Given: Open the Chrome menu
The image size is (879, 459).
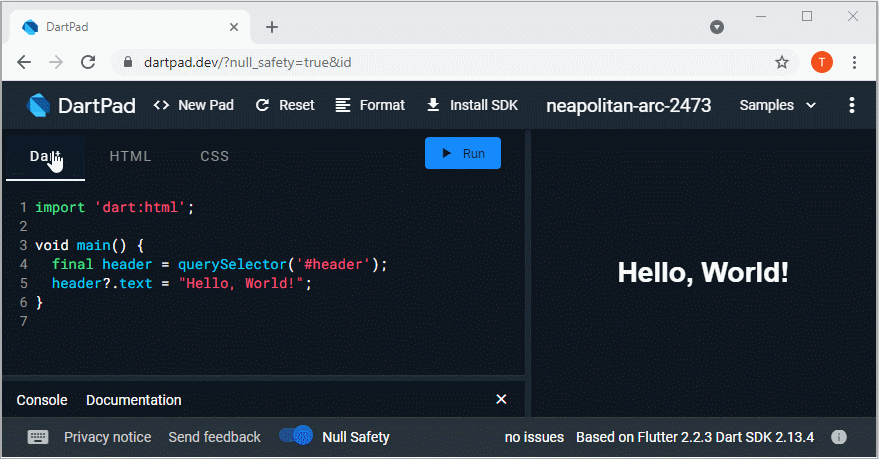Looking at the screenshot, I should click(x=854, y=62).
